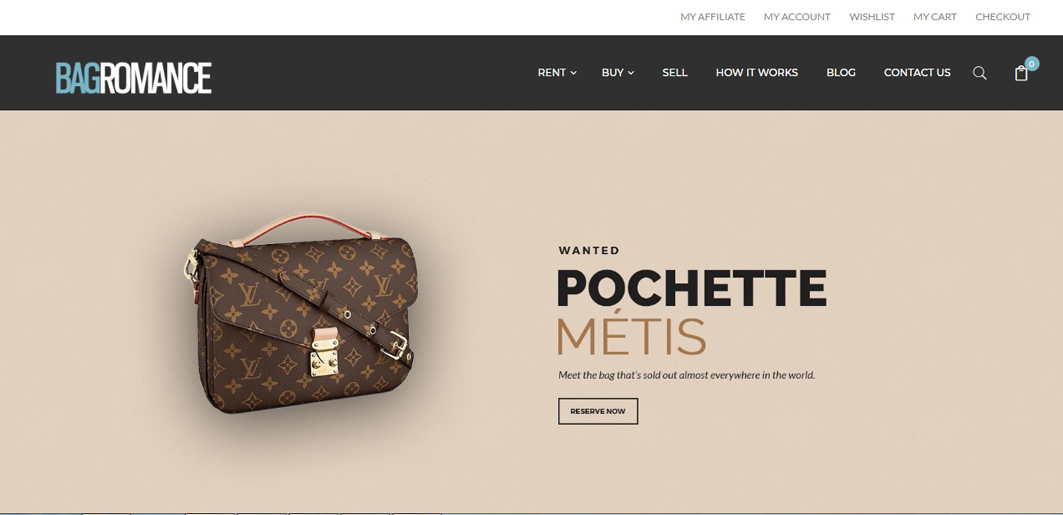View the WISHLIST link
Image resolution: width=1063 pixels, height=515 pixels.
[x=872, y=17]
